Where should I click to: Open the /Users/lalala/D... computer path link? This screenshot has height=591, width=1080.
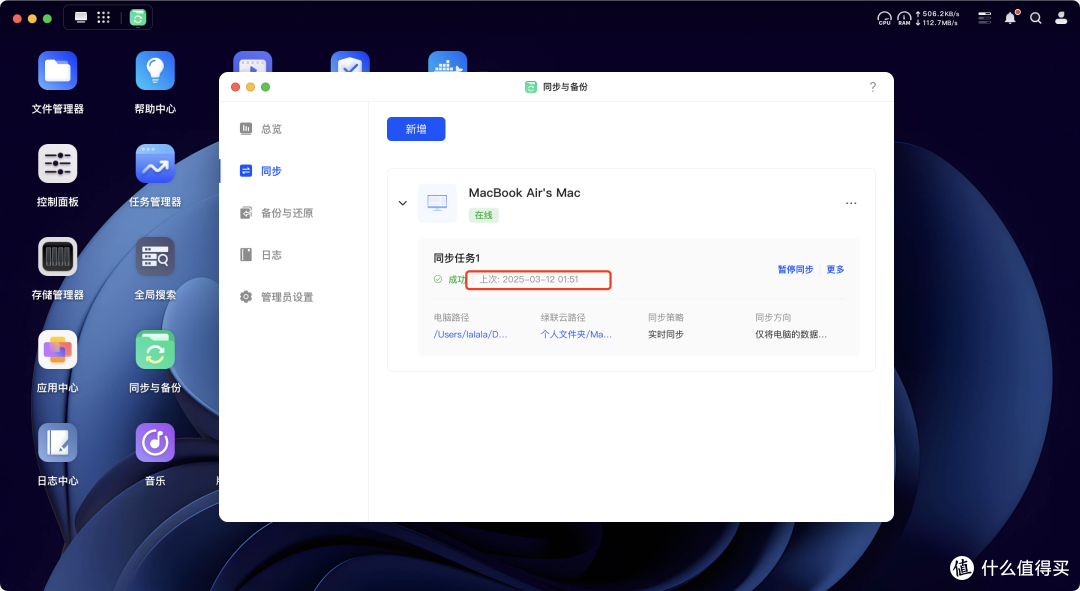point(470,334)
